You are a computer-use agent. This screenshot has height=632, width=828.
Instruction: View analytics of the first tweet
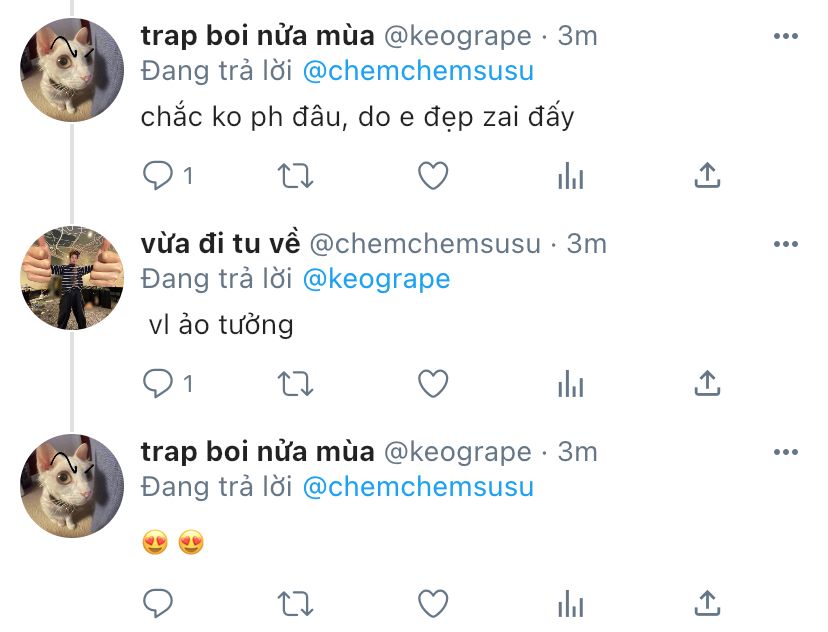click(x=570, y=177)
